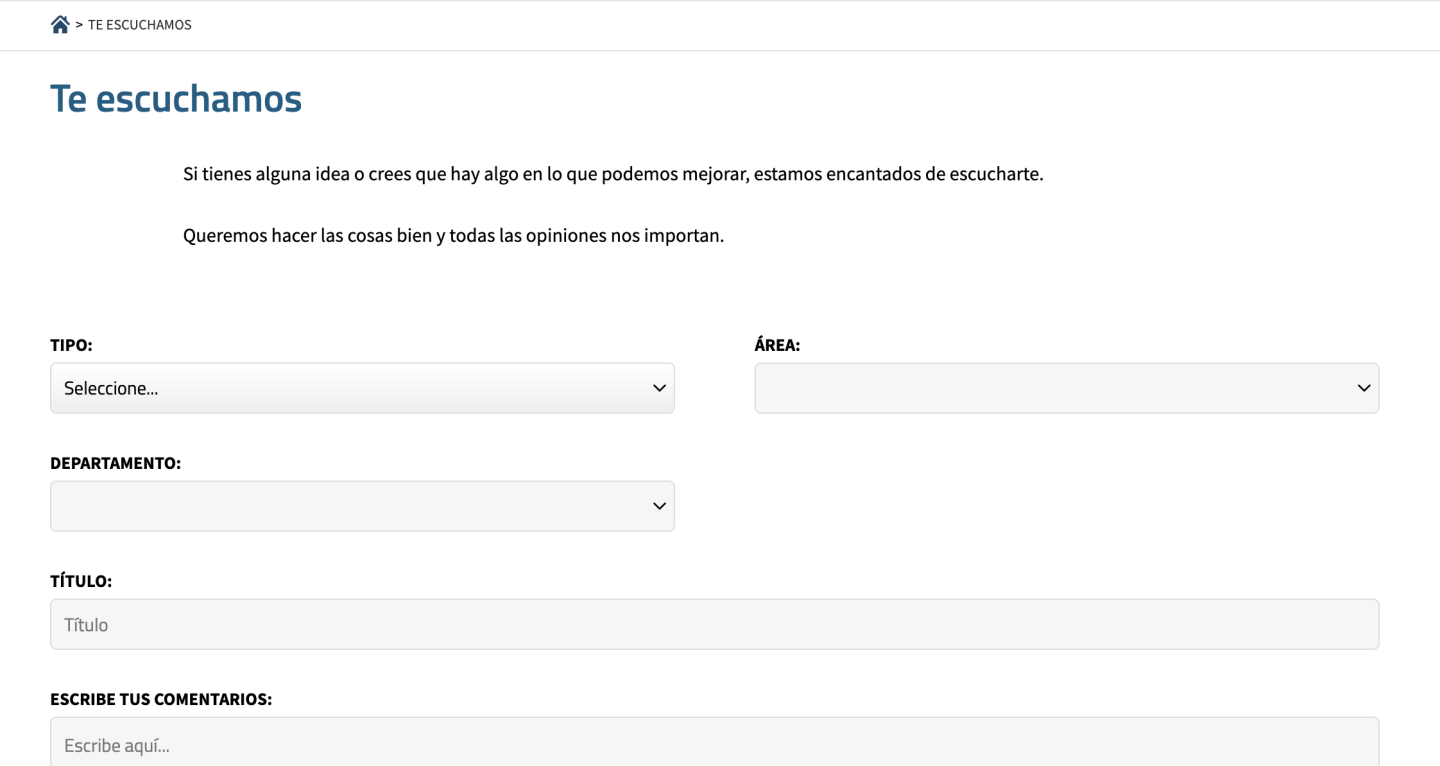Viewport: 1440px width, 766px height.
Task: Click the TIPO field label
Action: 71,345
